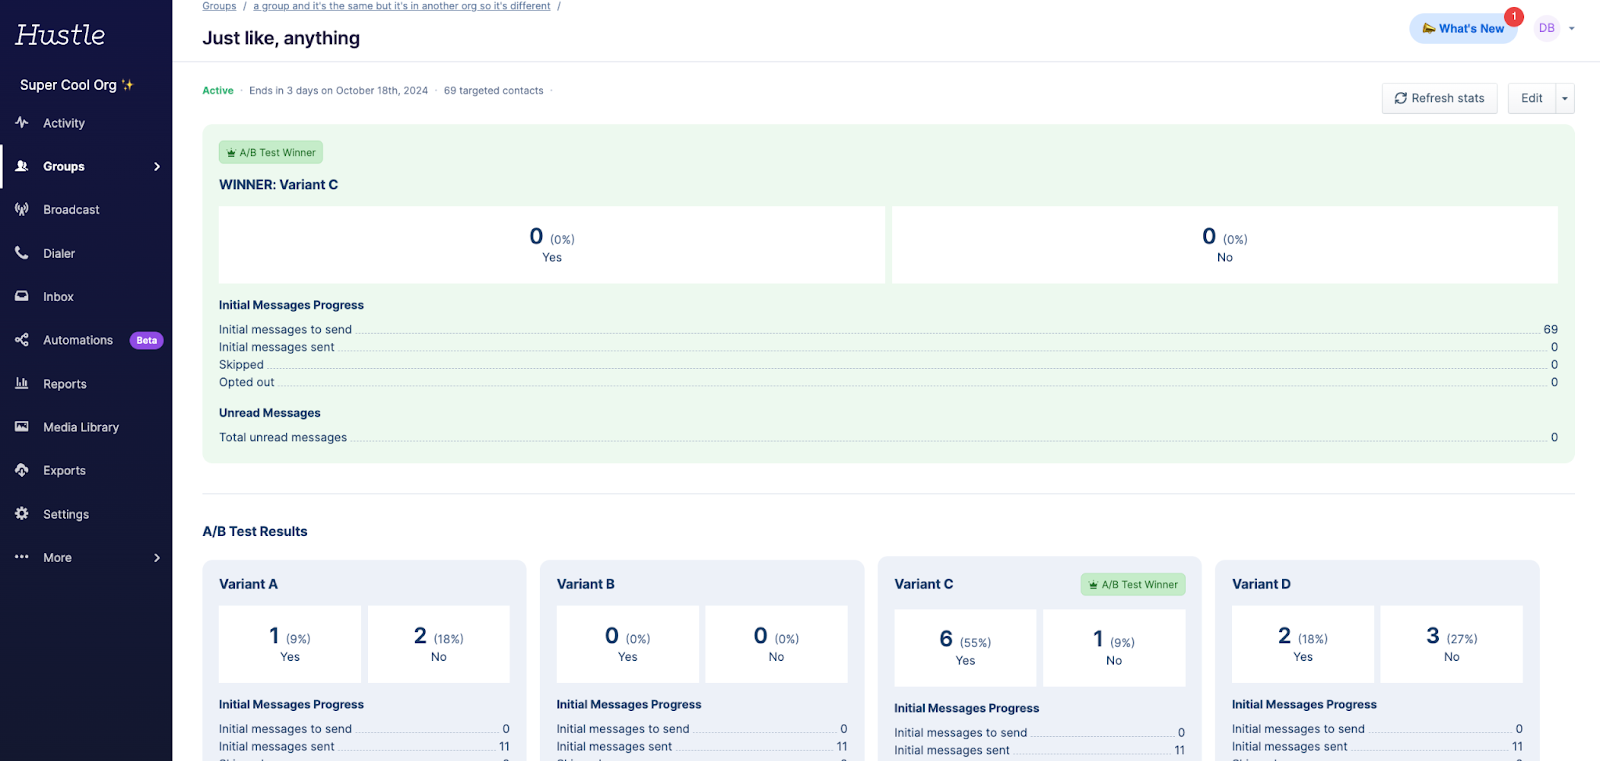
Task: Expand the More menu chevron
Action: [157, 558]
